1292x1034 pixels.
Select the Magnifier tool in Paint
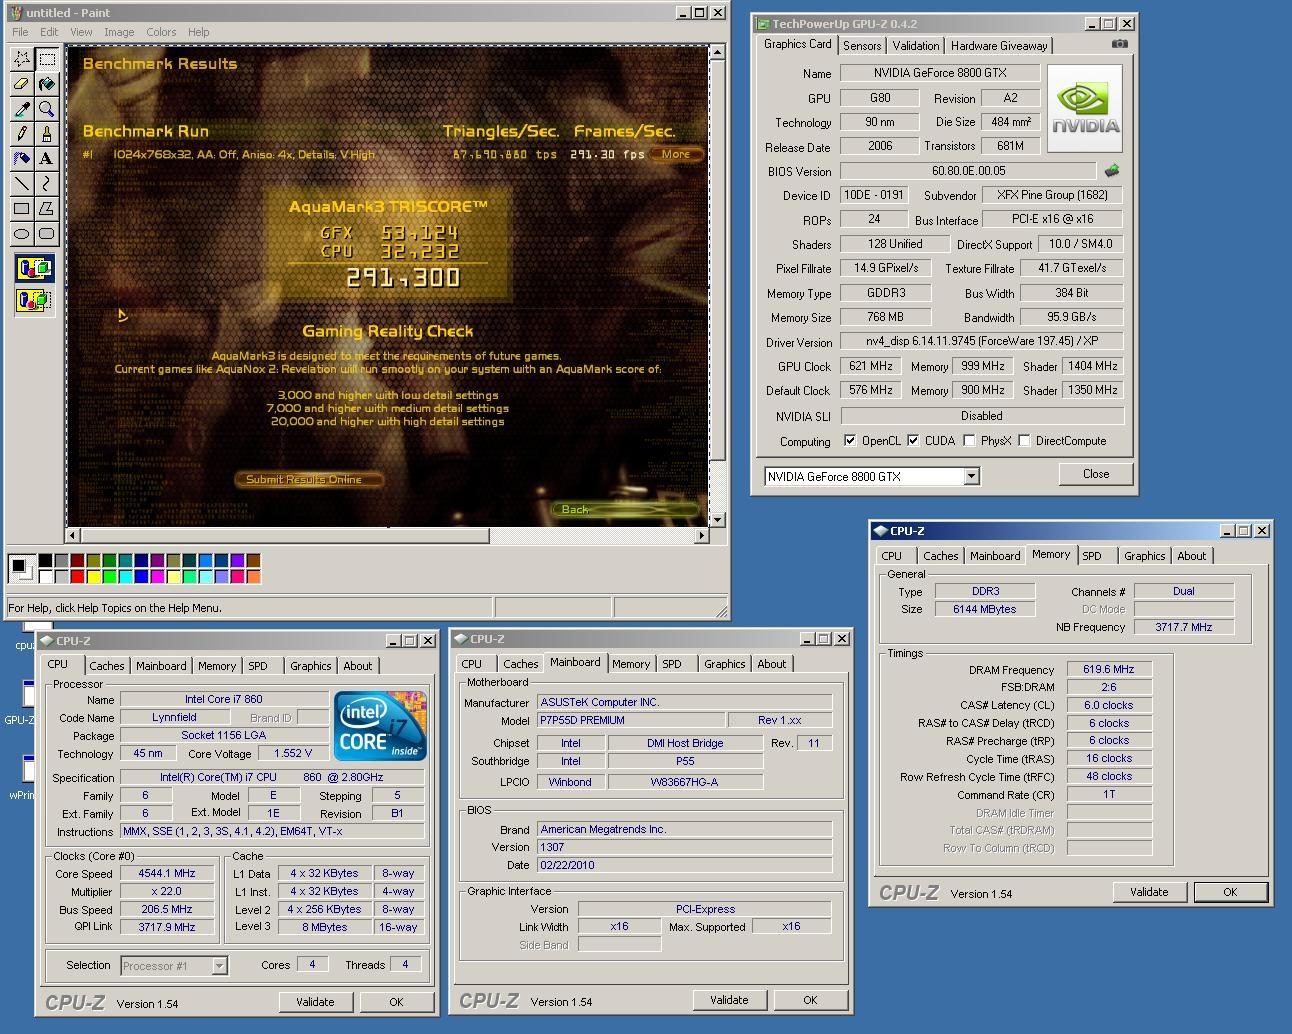(46, 109)
